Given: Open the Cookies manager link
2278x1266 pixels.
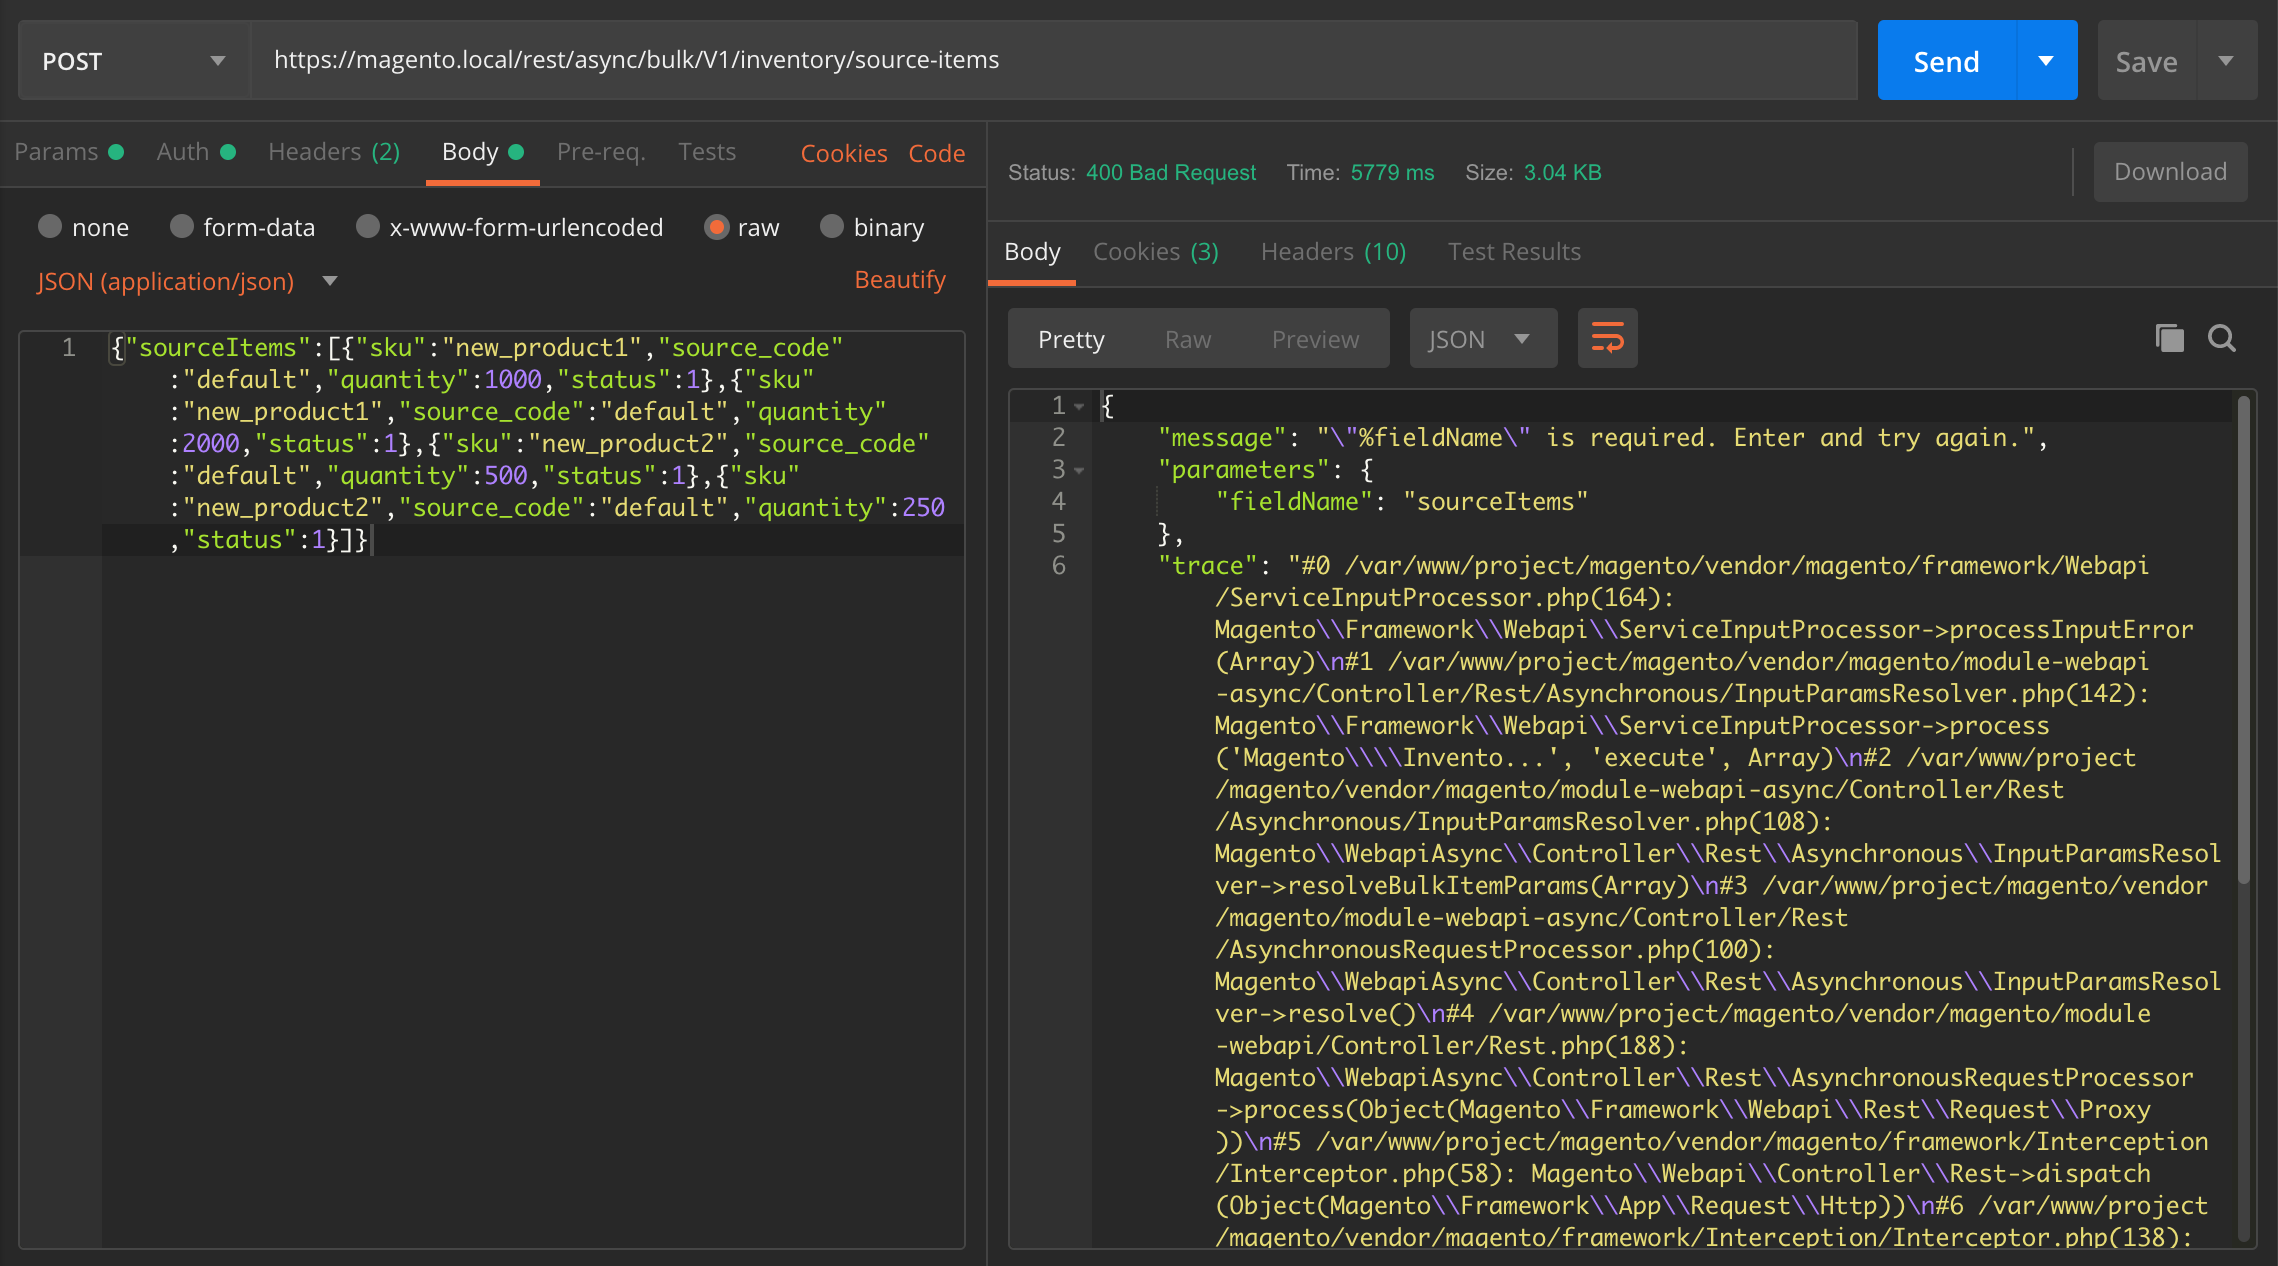Looking at the screenshot, I should [844, 153].
